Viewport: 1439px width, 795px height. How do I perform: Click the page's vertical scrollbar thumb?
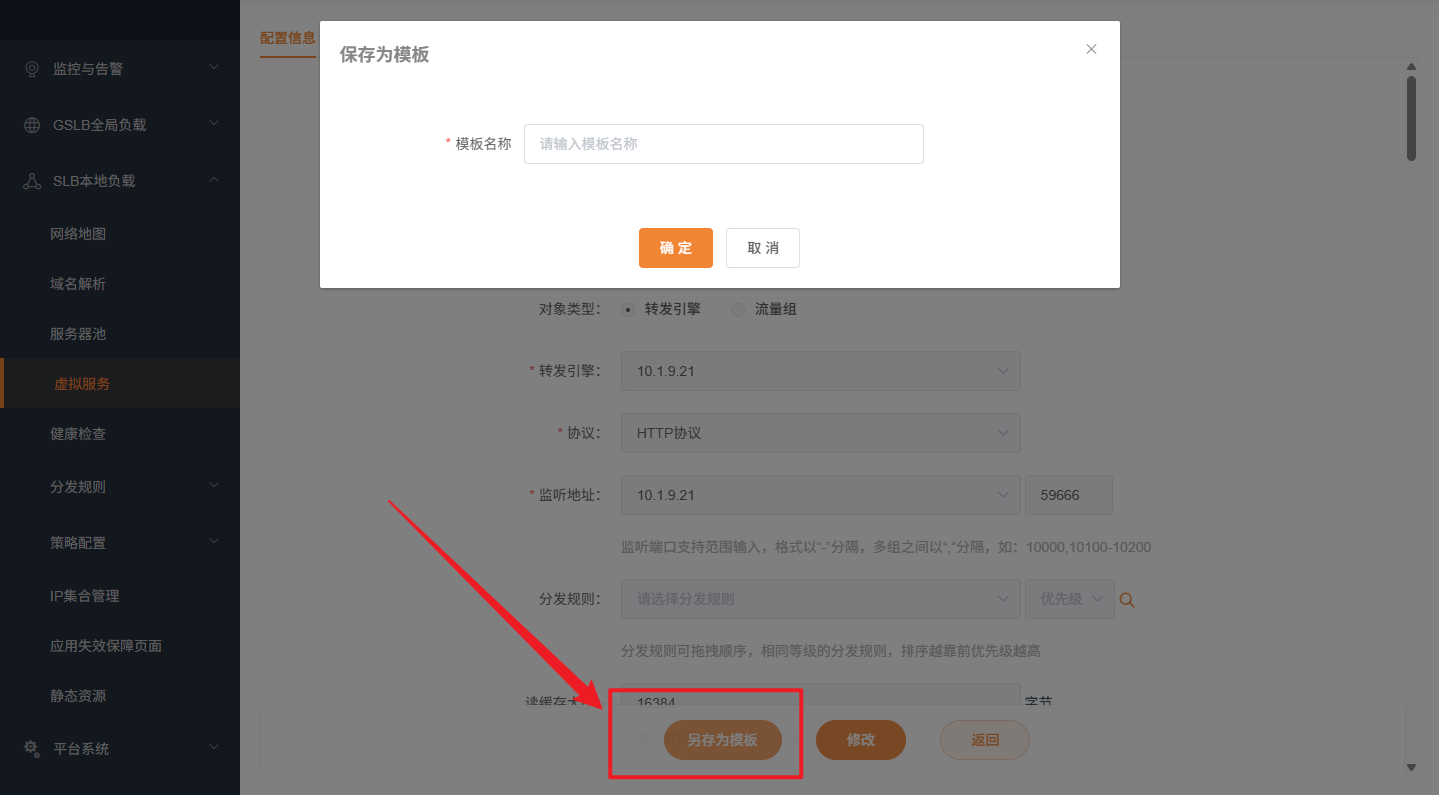[1411, 117]
